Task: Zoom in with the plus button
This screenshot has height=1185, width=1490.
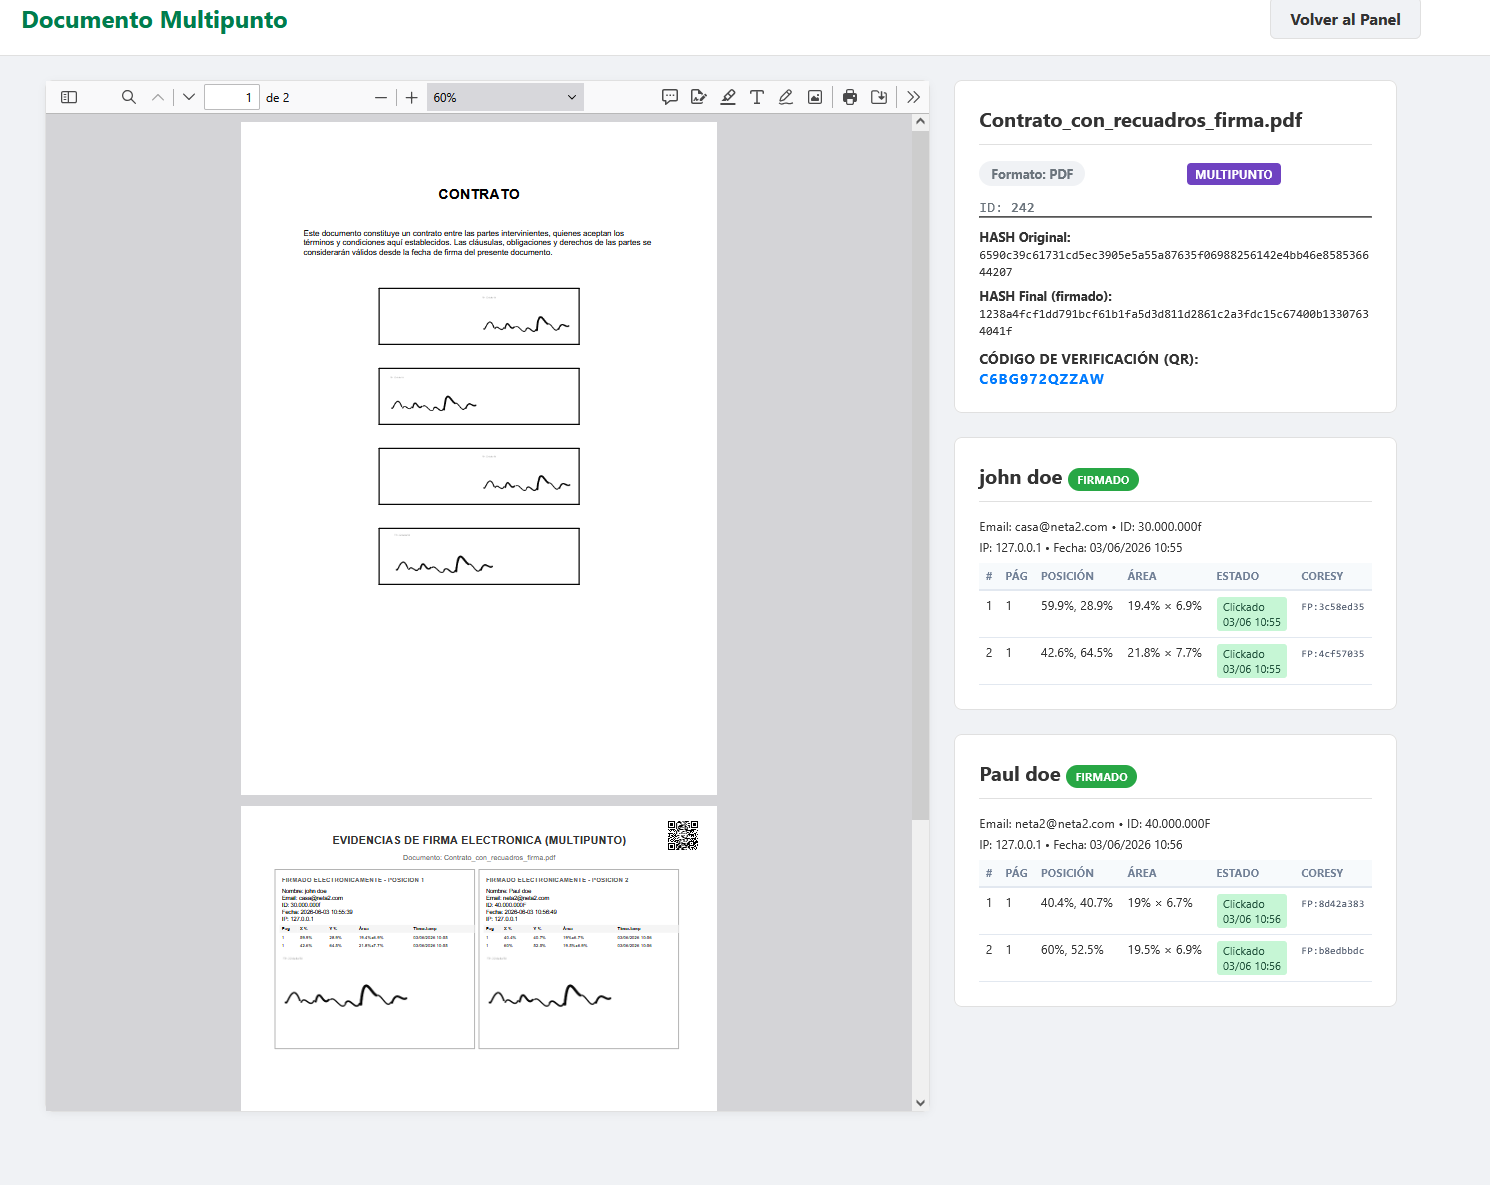Action: click(x=411, y=97)
